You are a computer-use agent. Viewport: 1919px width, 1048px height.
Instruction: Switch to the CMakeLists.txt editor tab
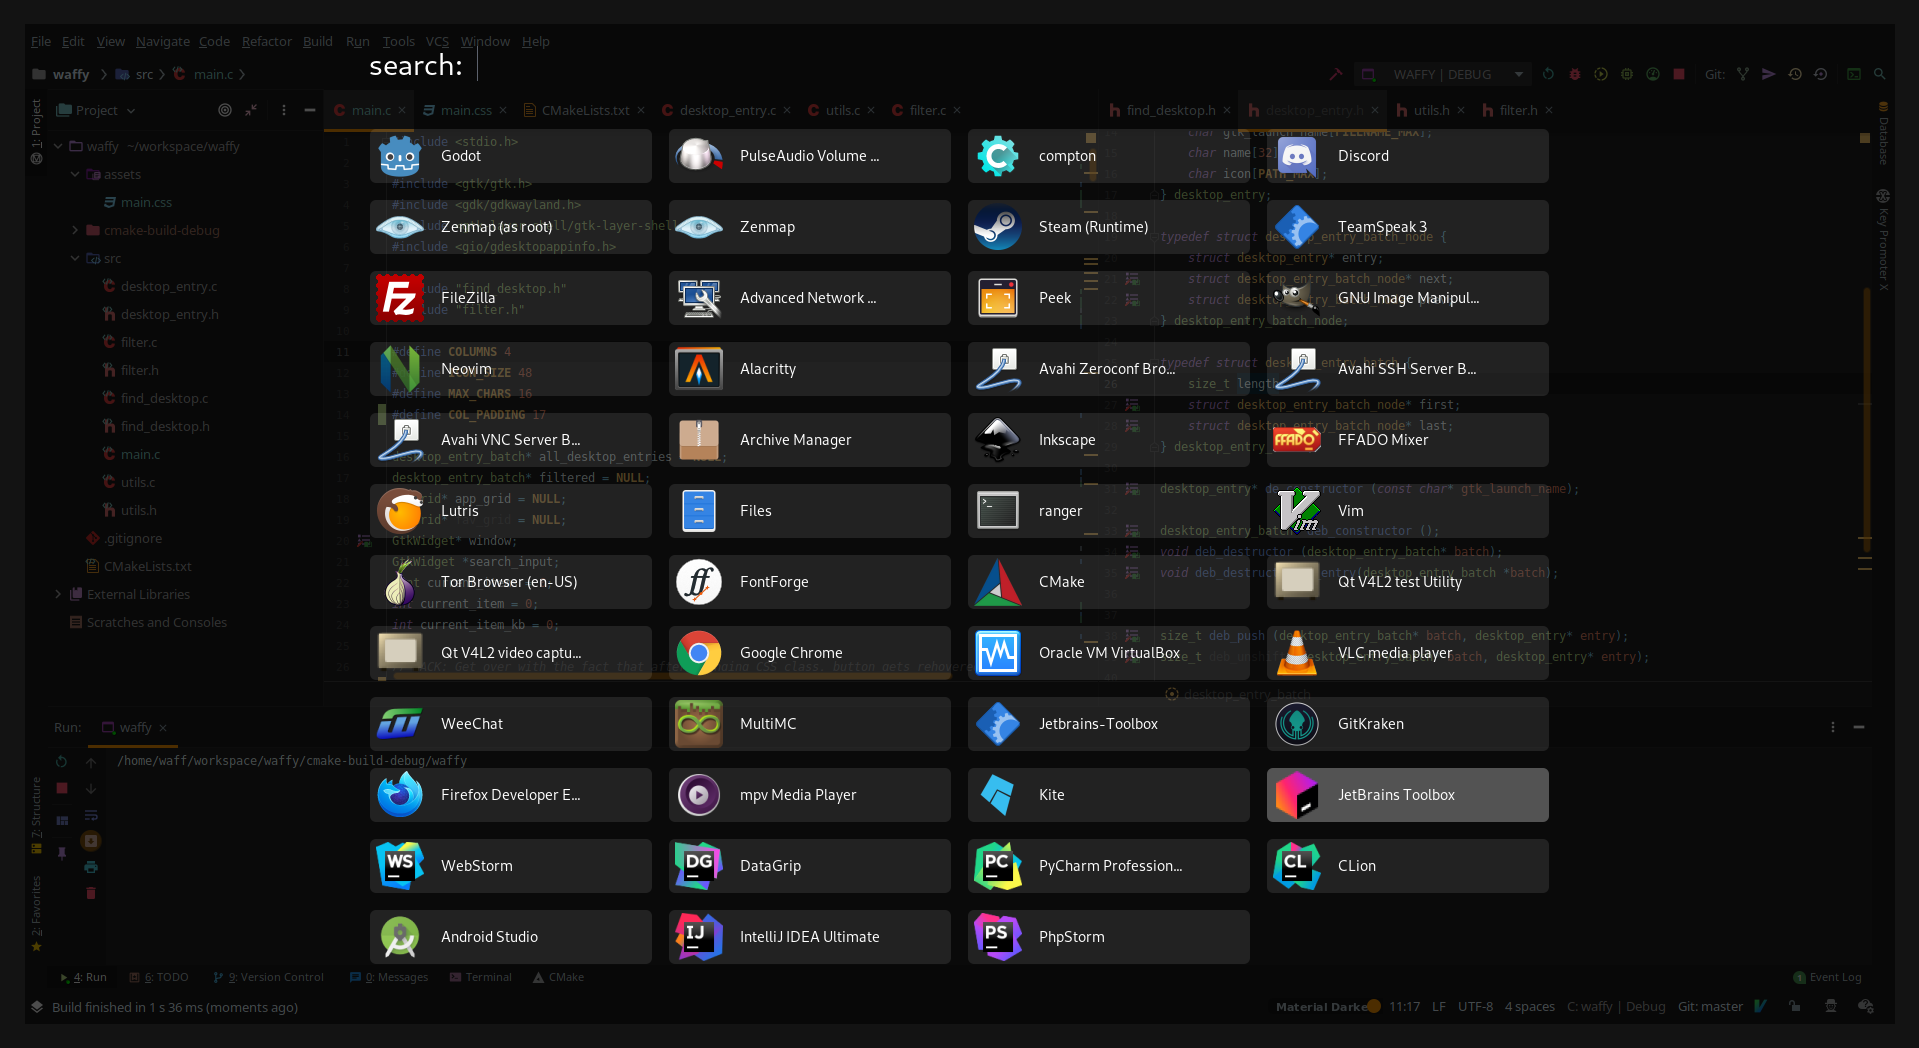click(x=585, y=110)
